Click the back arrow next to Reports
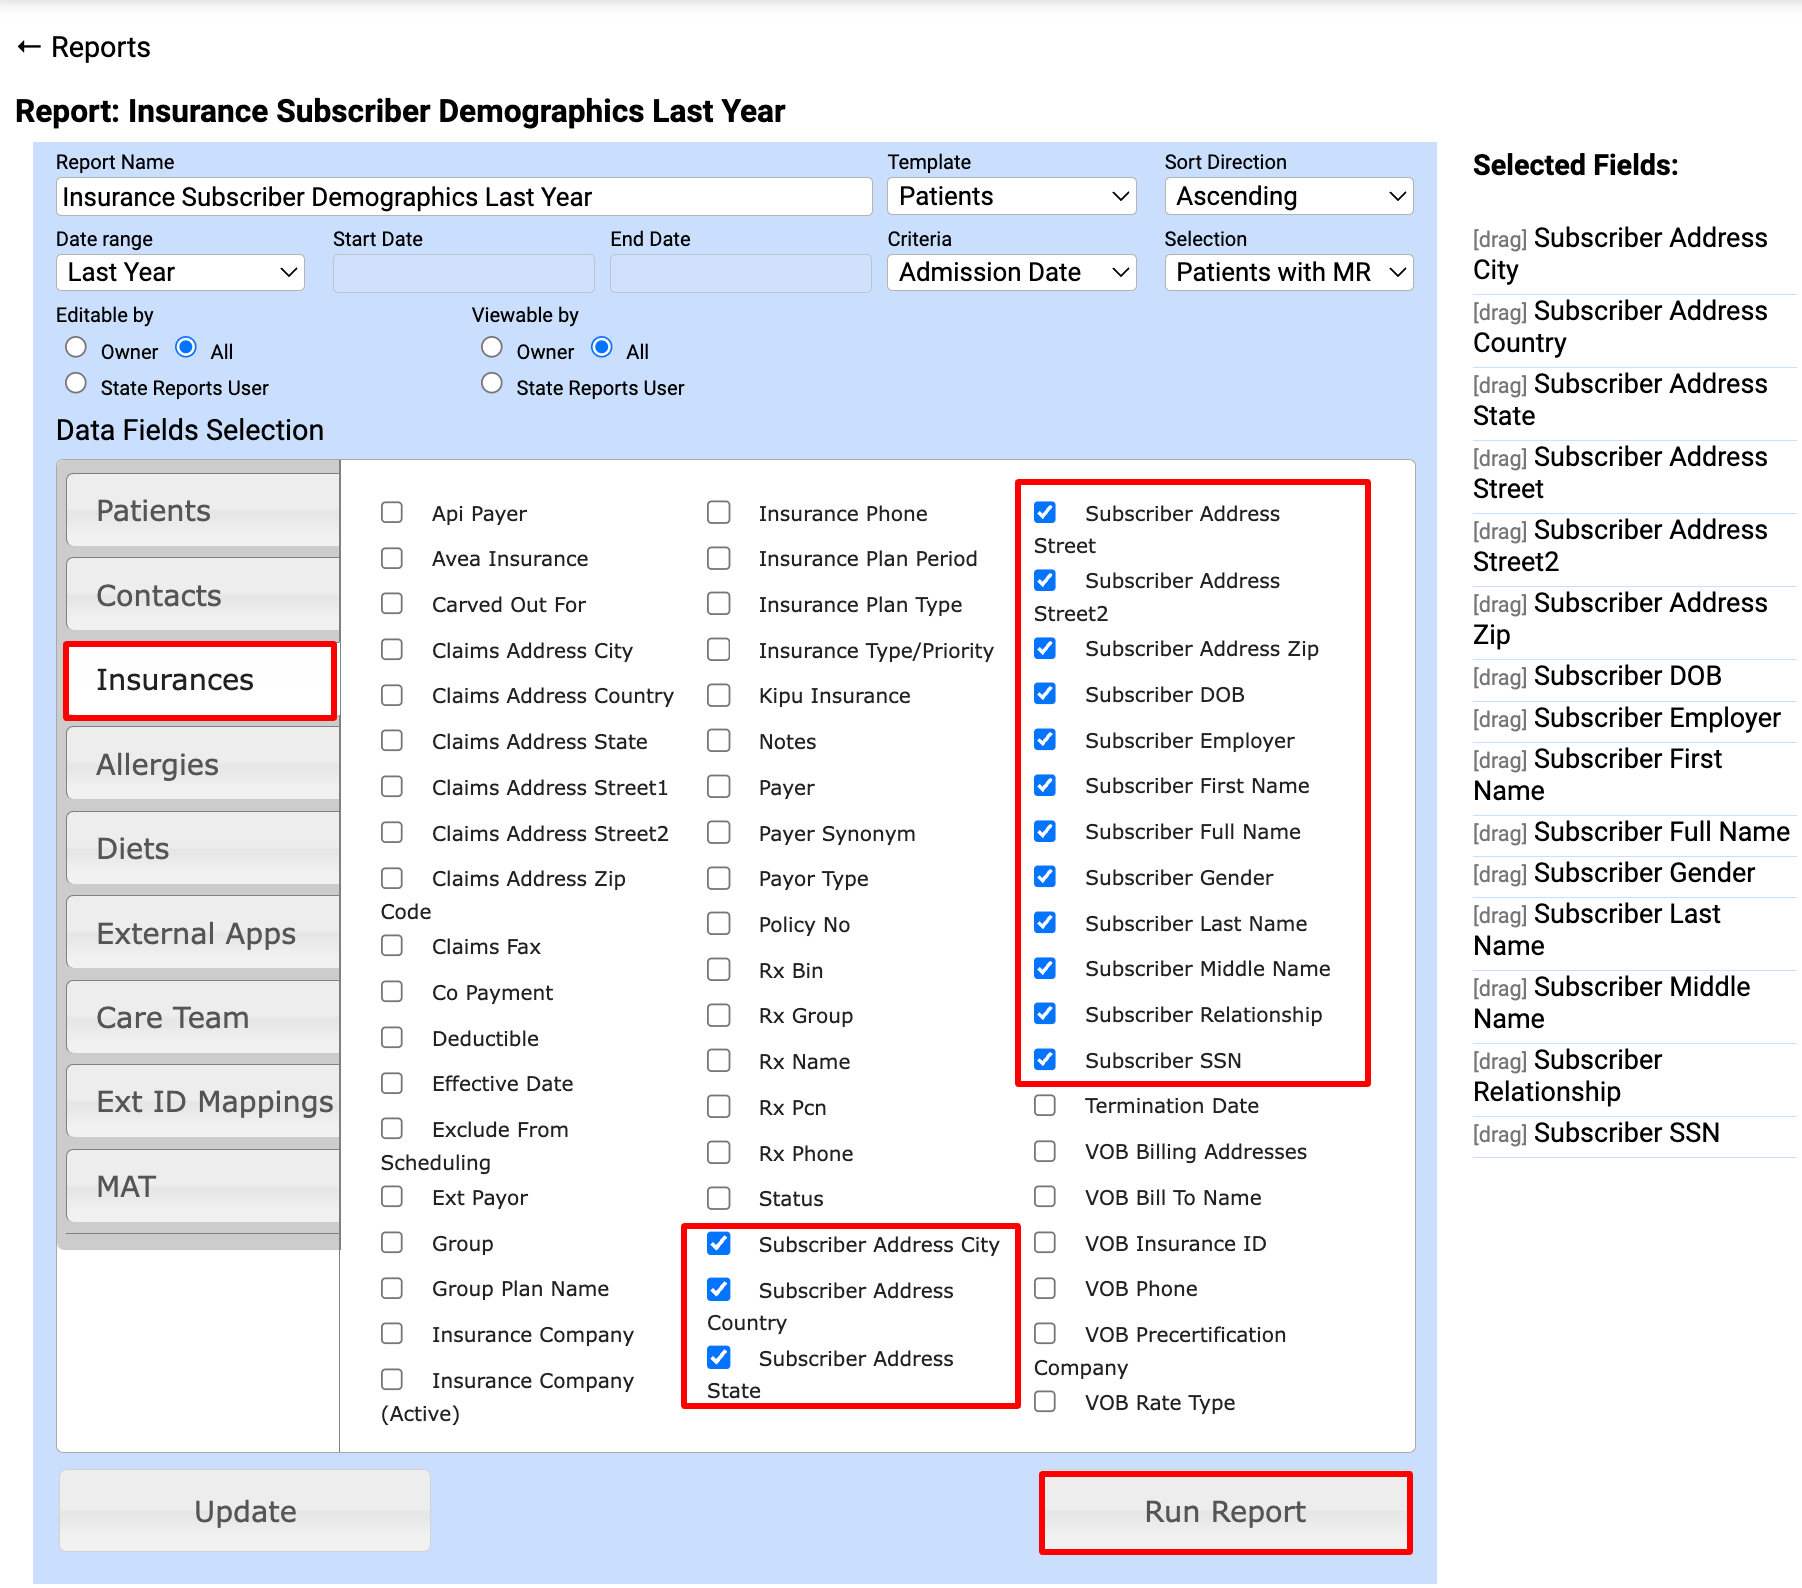This screenshot has width=1802, height=1588. [x=29, y=47]
